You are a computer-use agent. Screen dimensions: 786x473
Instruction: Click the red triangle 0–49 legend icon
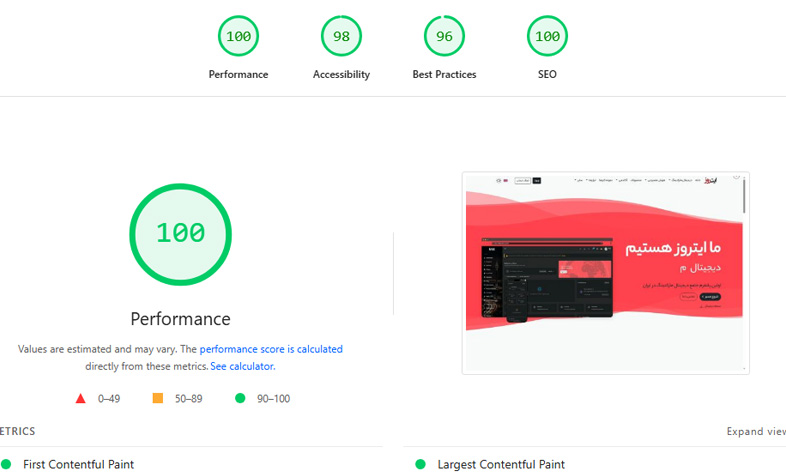pyautogui.click(x=81, y=398)
